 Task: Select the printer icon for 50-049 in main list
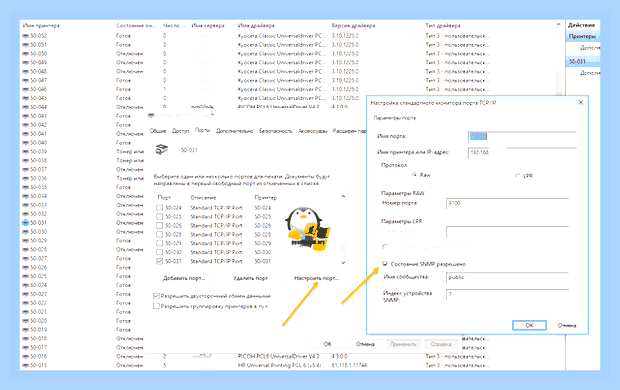tap(26, 62)
